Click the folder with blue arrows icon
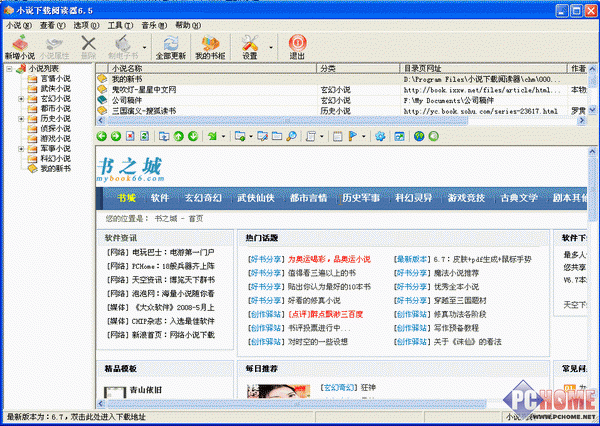This screenshot has height=426, width=600. (164, 136)
